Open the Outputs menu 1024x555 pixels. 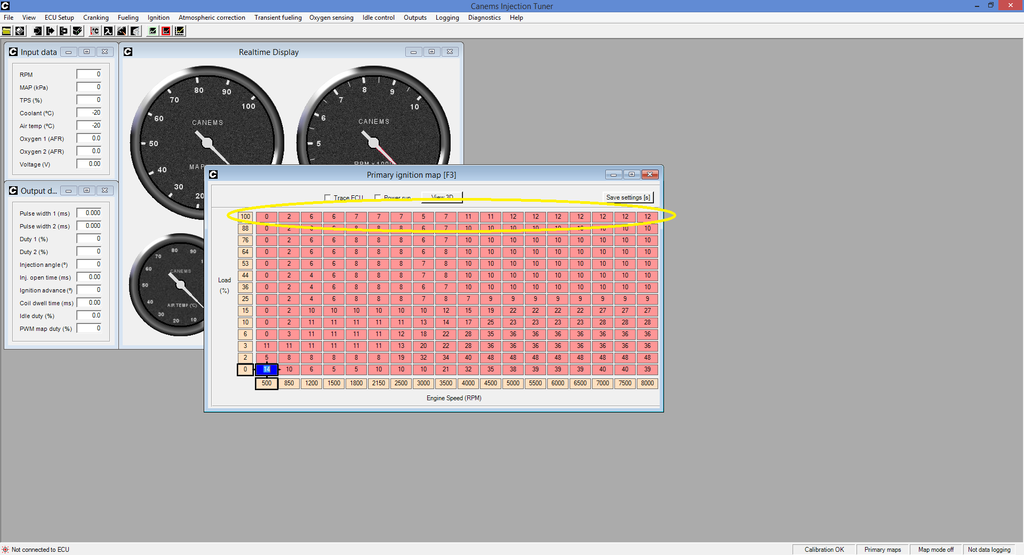coord(415,18)
